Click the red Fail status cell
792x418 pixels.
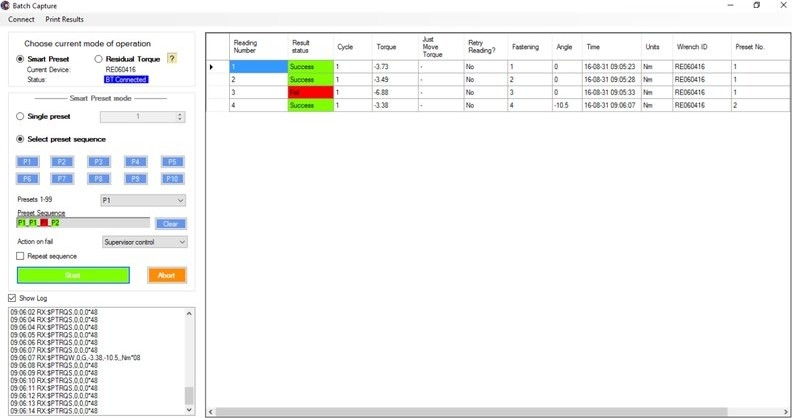[310, 92]
